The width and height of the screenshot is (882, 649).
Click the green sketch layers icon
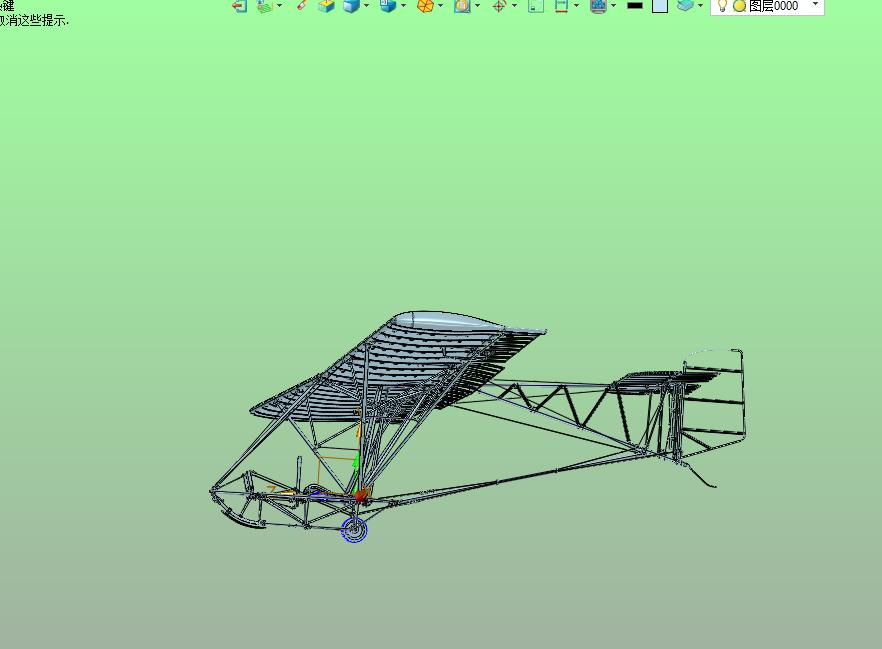265,6
